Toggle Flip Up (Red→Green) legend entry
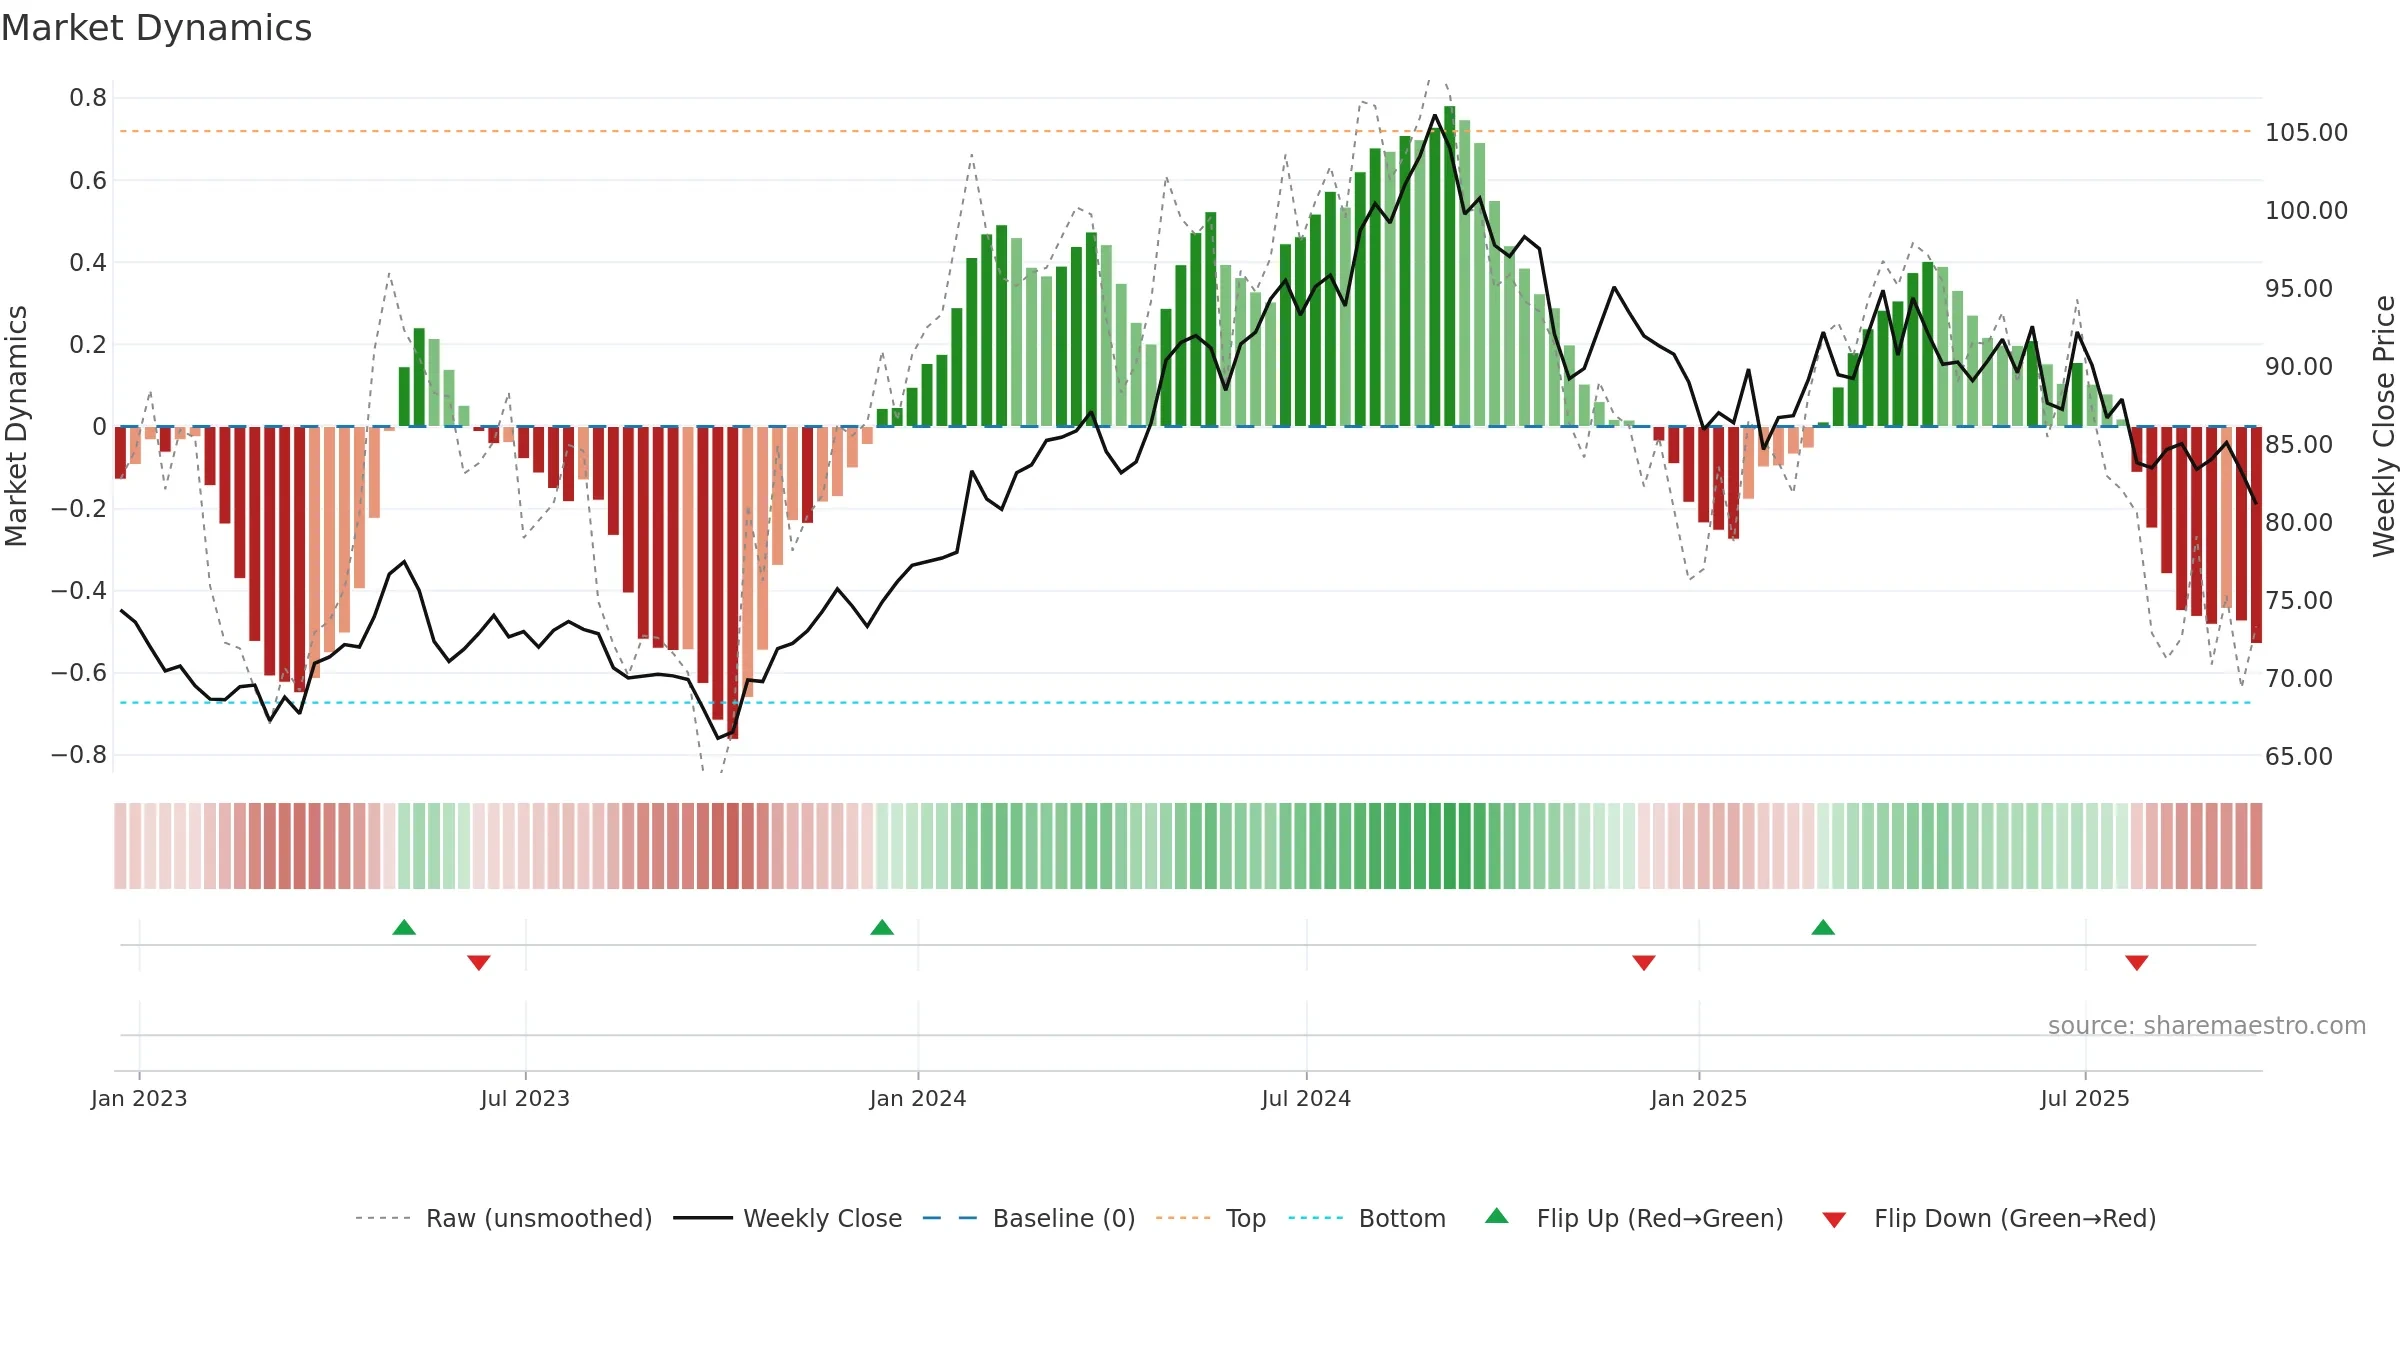This screenshot has width=2400, height=1350. coord(1634,1218)
